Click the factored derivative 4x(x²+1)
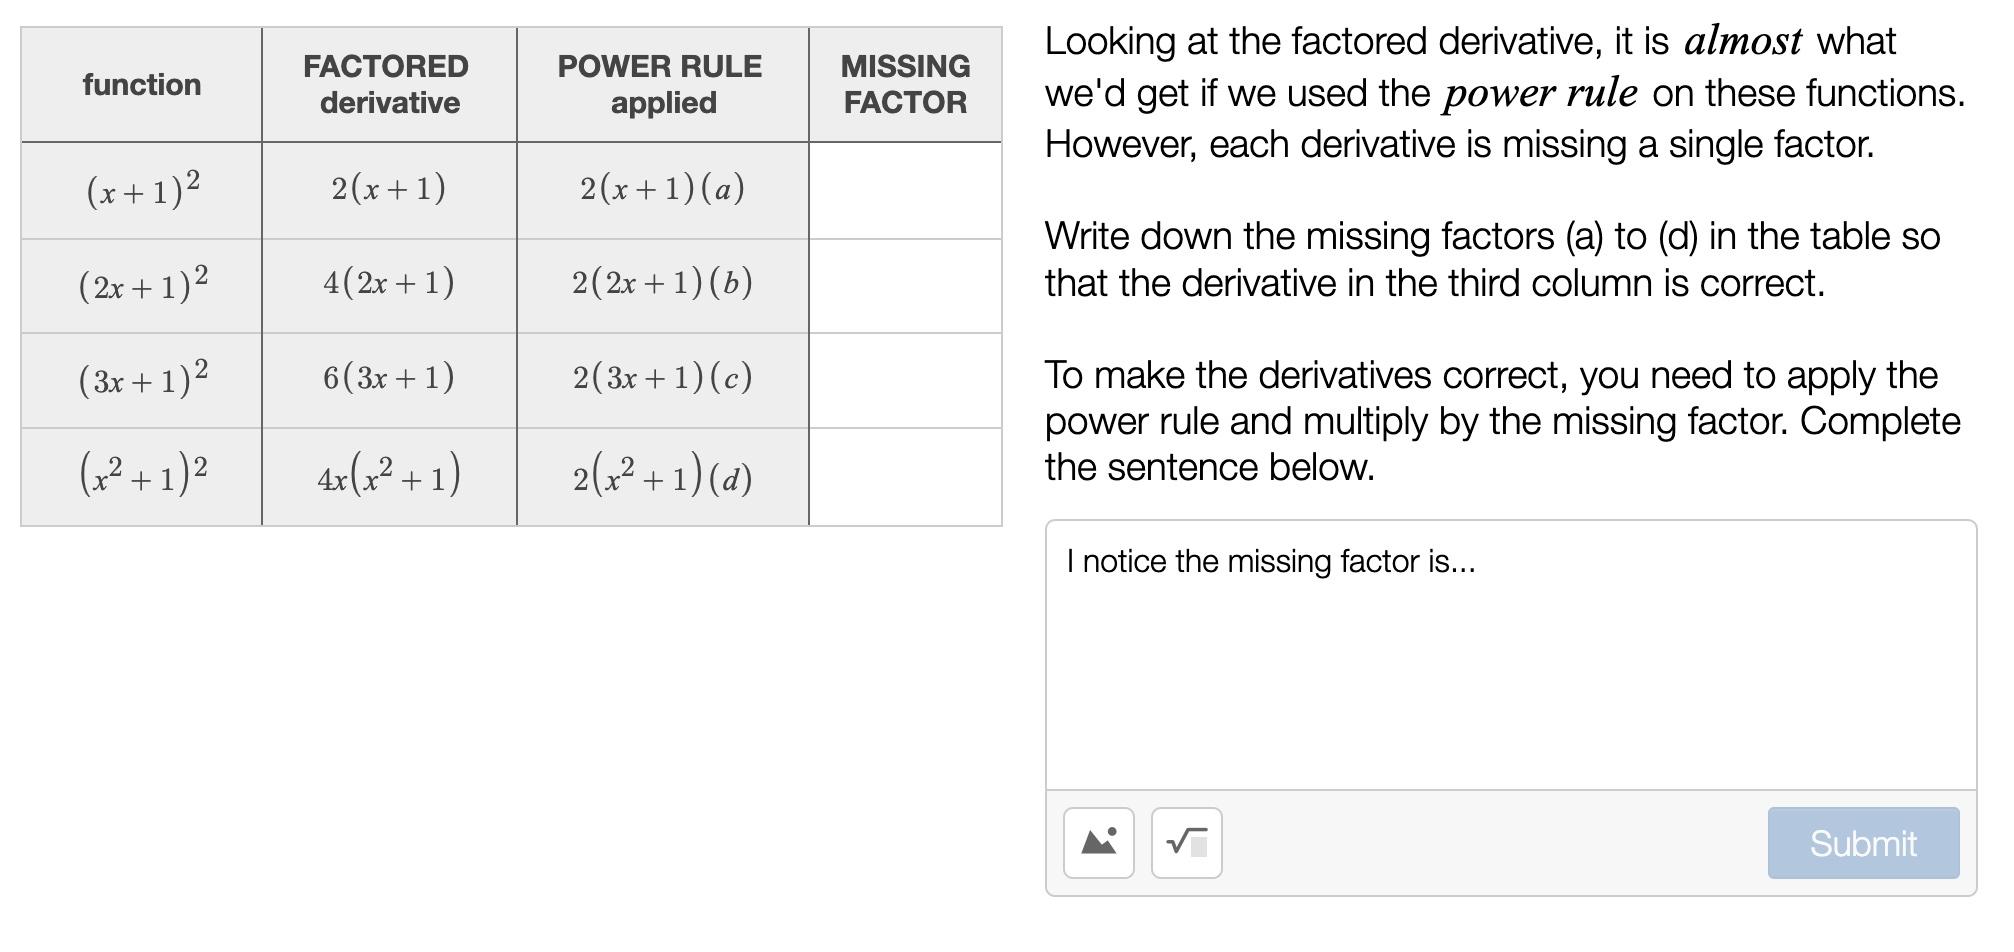Image resolution: width=2014 pixels, height=952 pixels. [389, 474]
